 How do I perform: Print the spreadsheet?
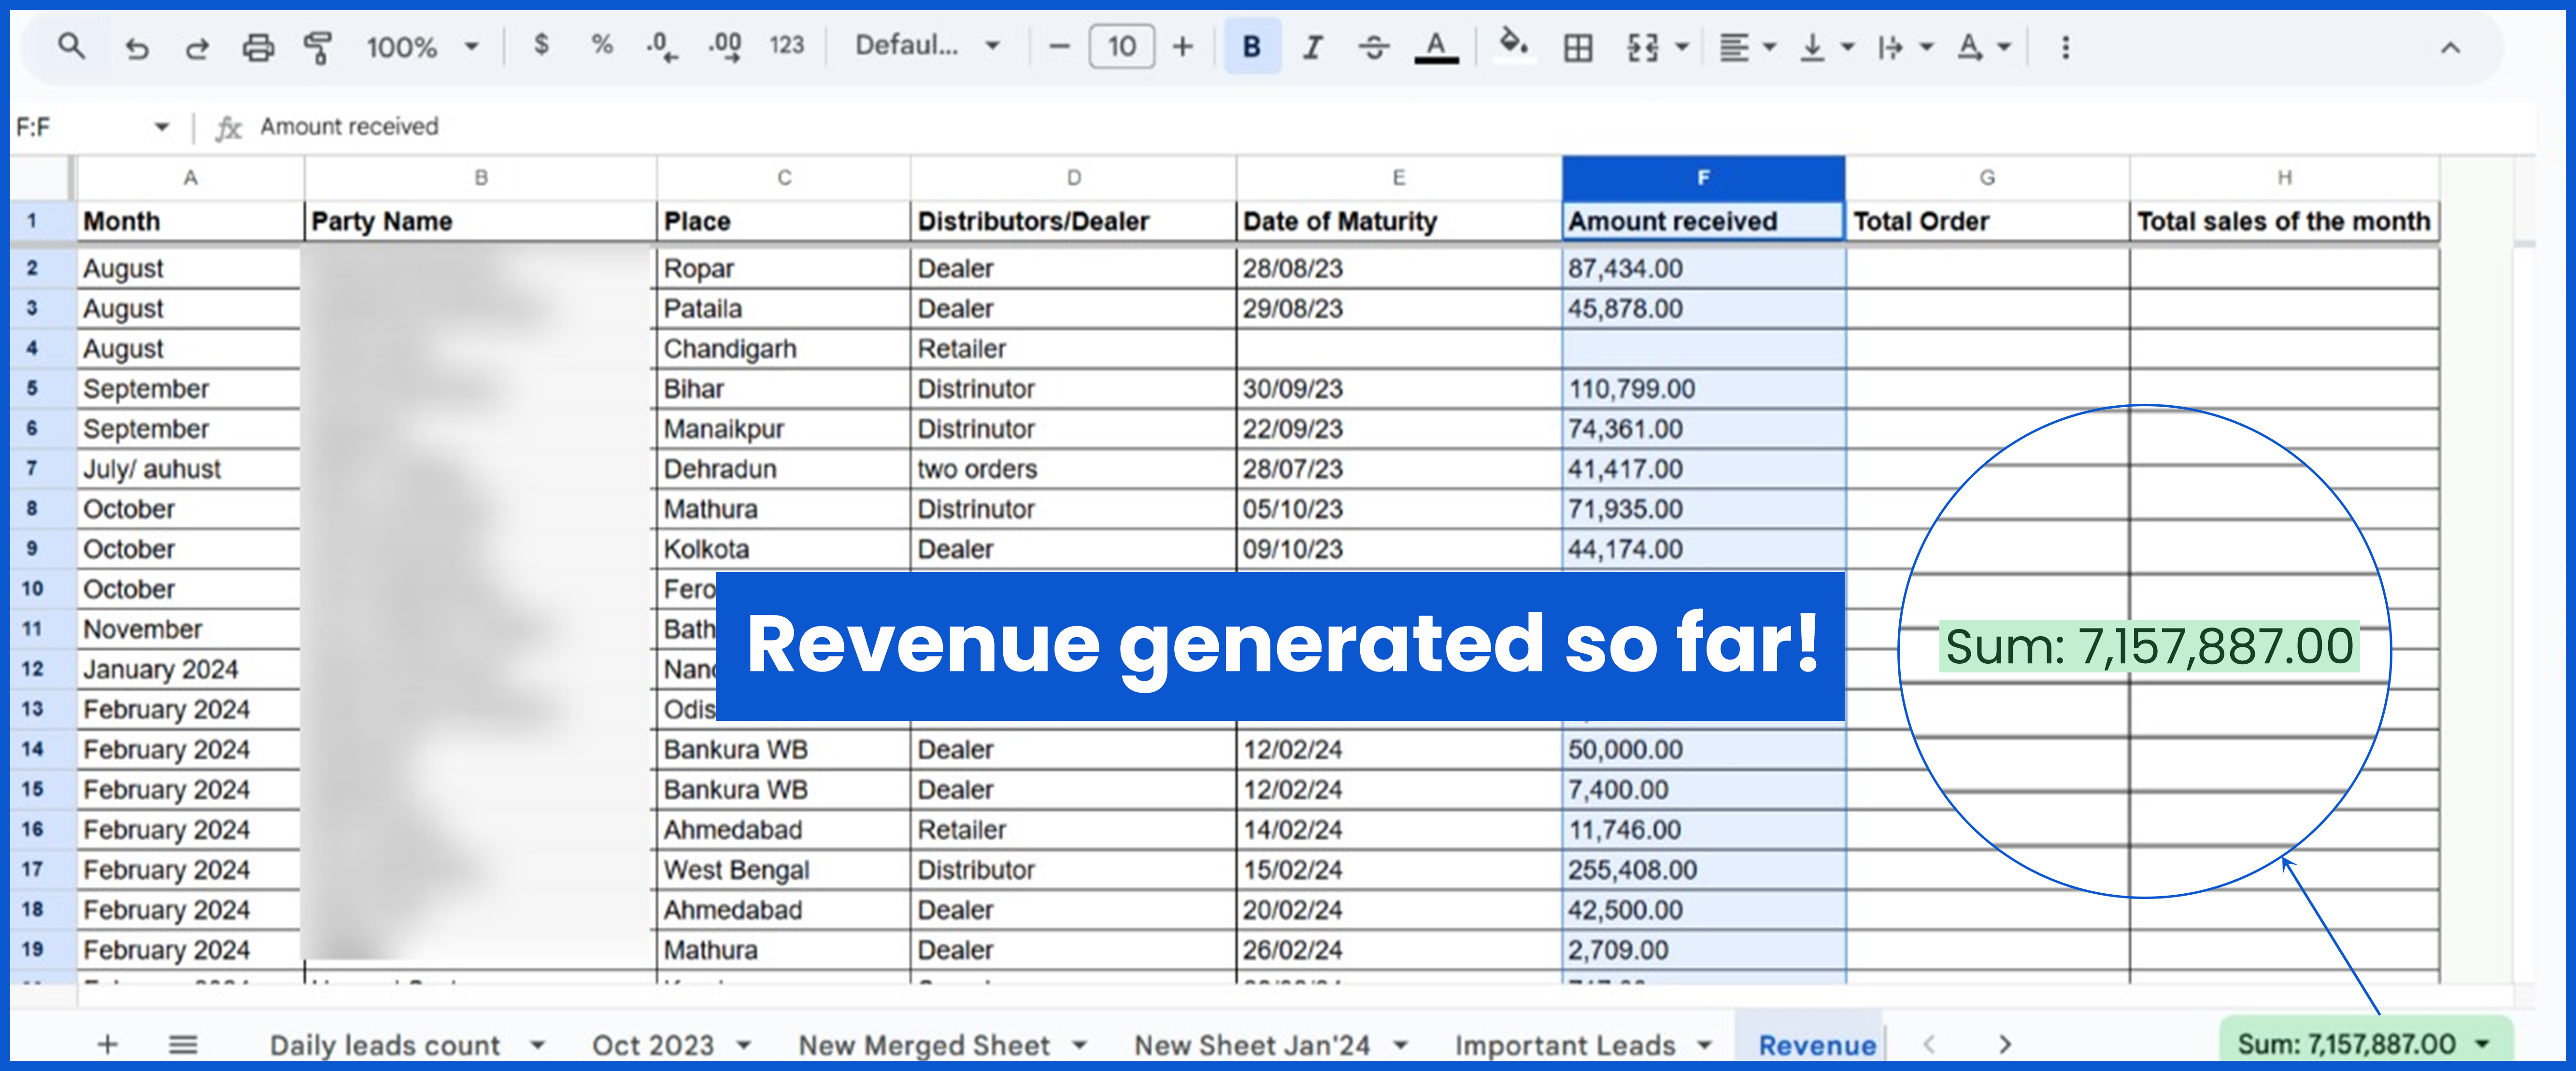click(258, 46)
